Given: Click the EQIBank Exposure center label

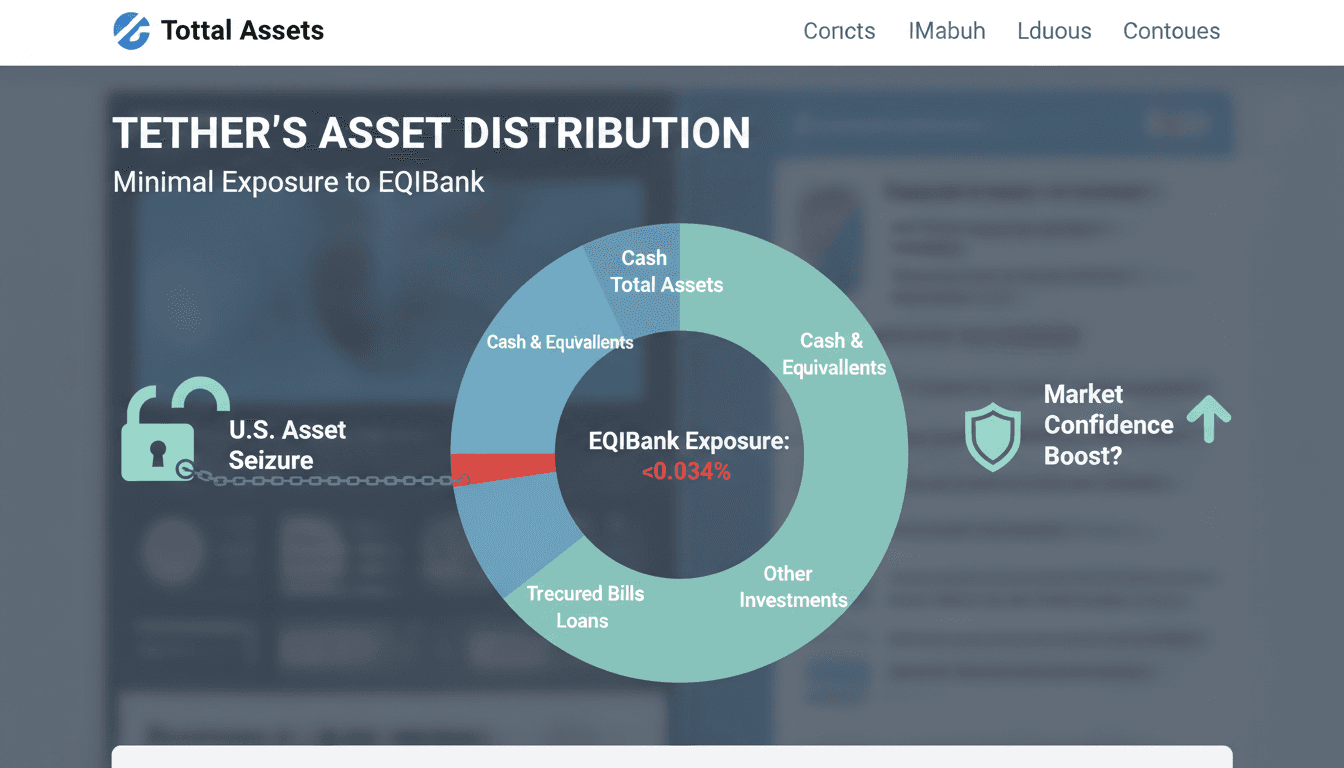Looking at the screenshot, I should point(688,441).
